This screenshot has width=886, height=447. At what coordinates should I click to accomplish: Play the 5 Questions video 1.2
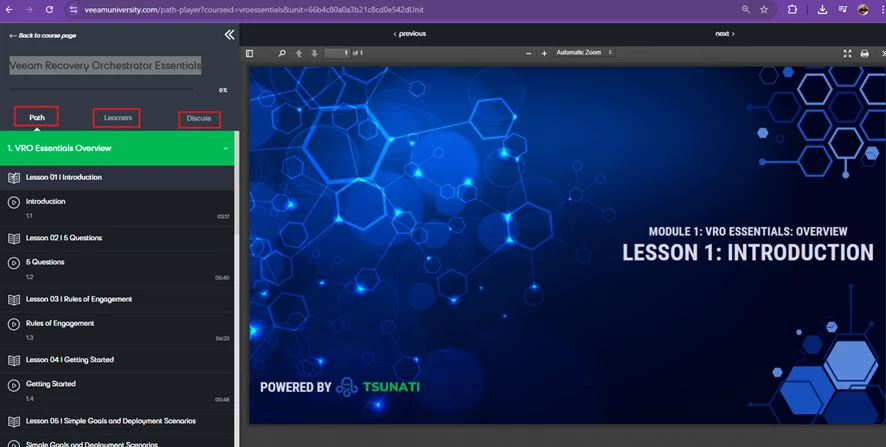click(117, 269)
